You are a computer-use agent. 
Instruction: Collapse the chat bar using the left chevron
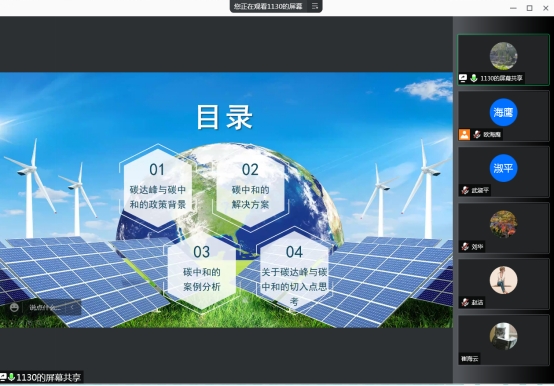[72, 307]
